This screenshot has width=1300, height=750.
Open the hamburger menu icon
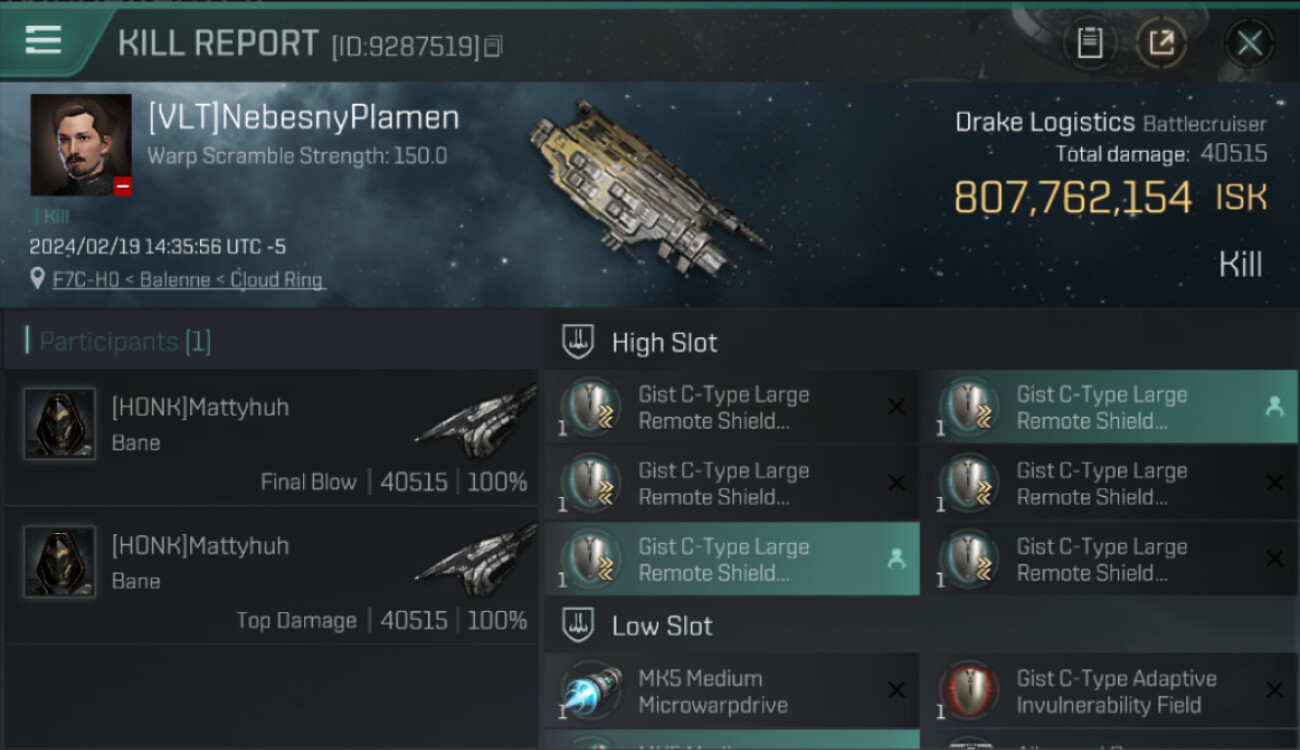[x=43, y=40]
